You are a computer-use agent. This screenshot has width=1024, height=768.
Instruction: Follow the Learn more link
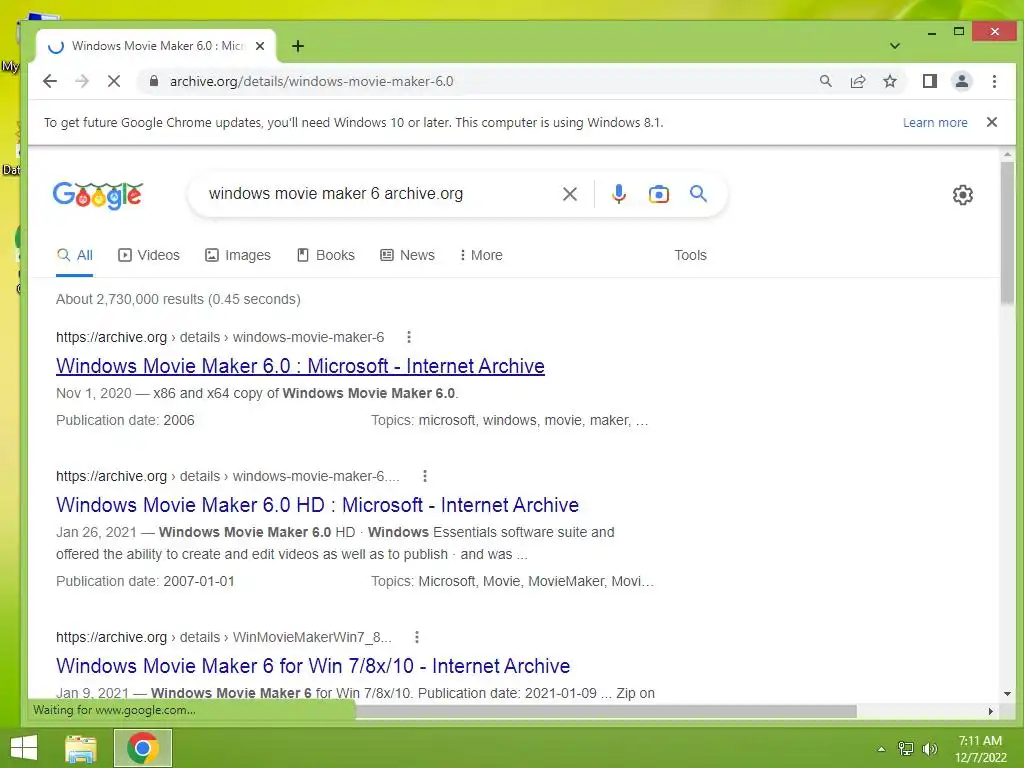click(x=935, y=123)
